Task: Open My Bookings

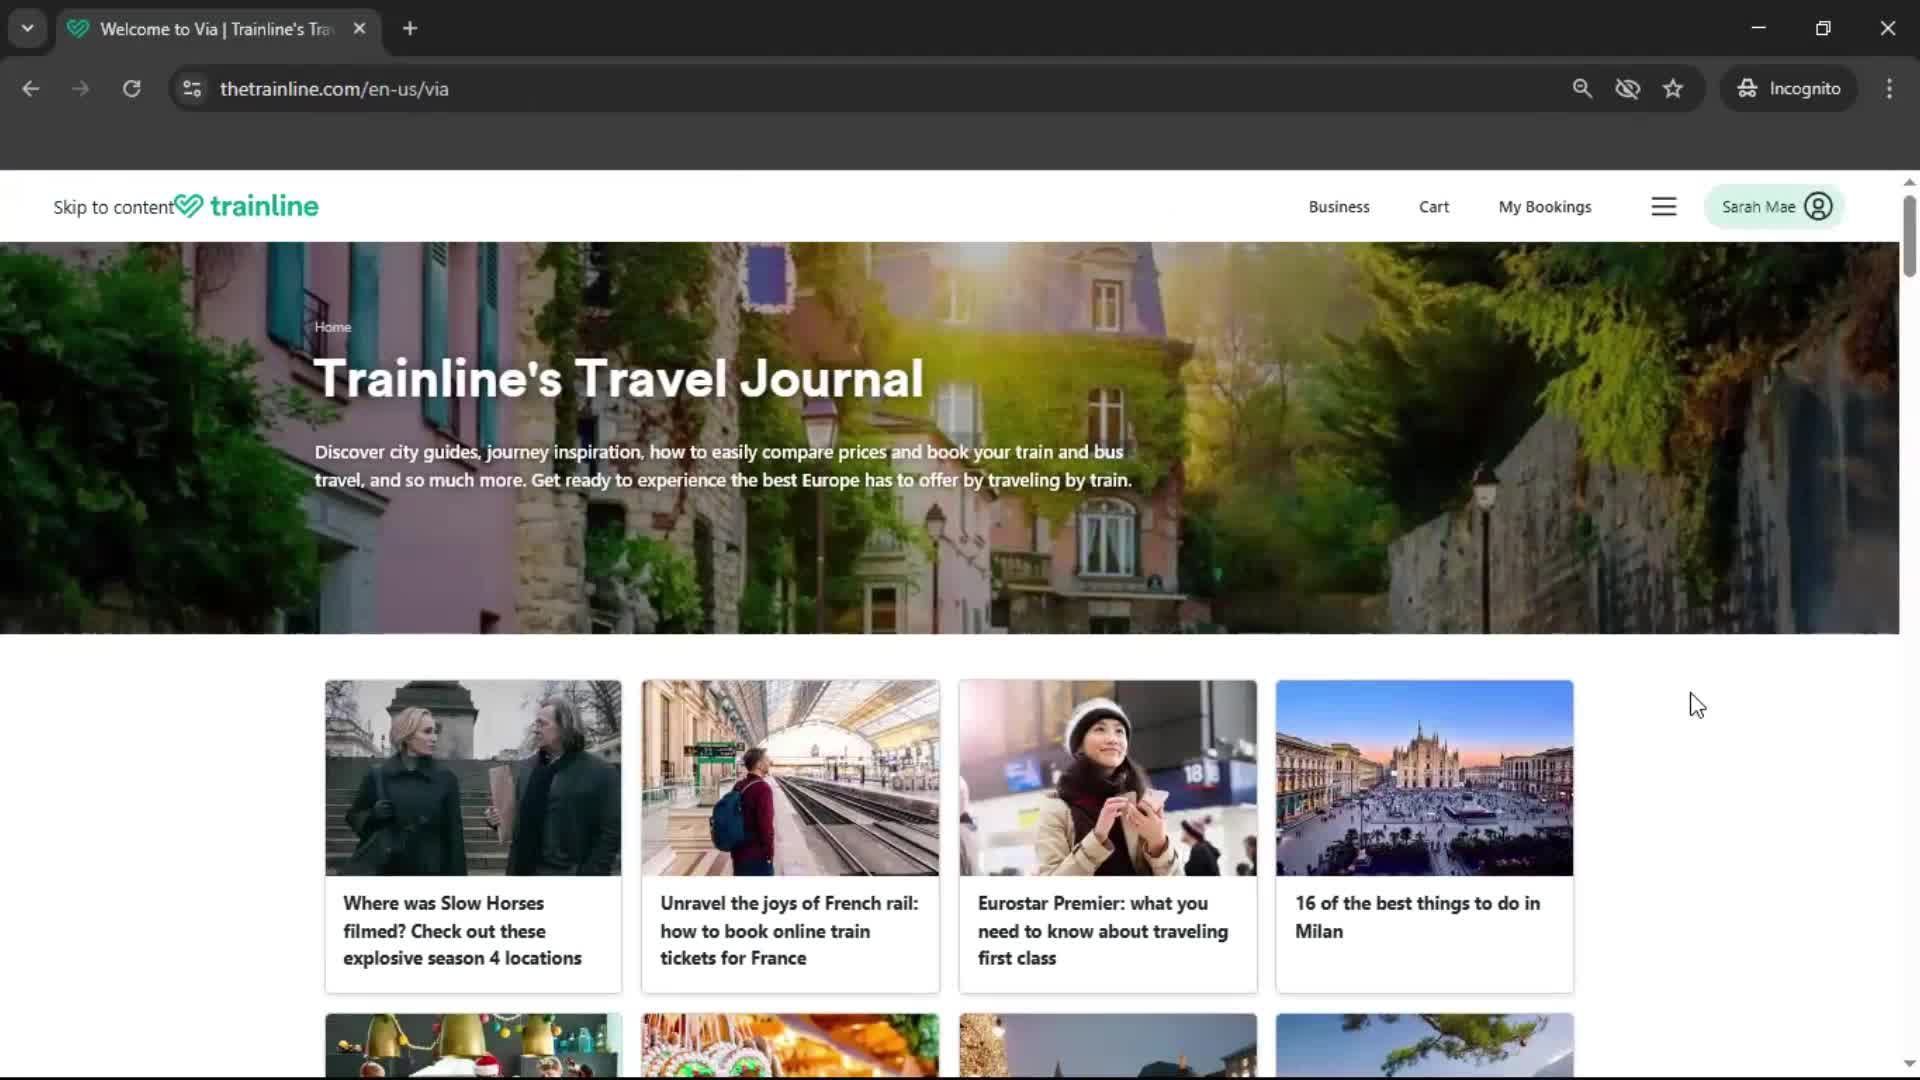Action: coord(1545,206)
